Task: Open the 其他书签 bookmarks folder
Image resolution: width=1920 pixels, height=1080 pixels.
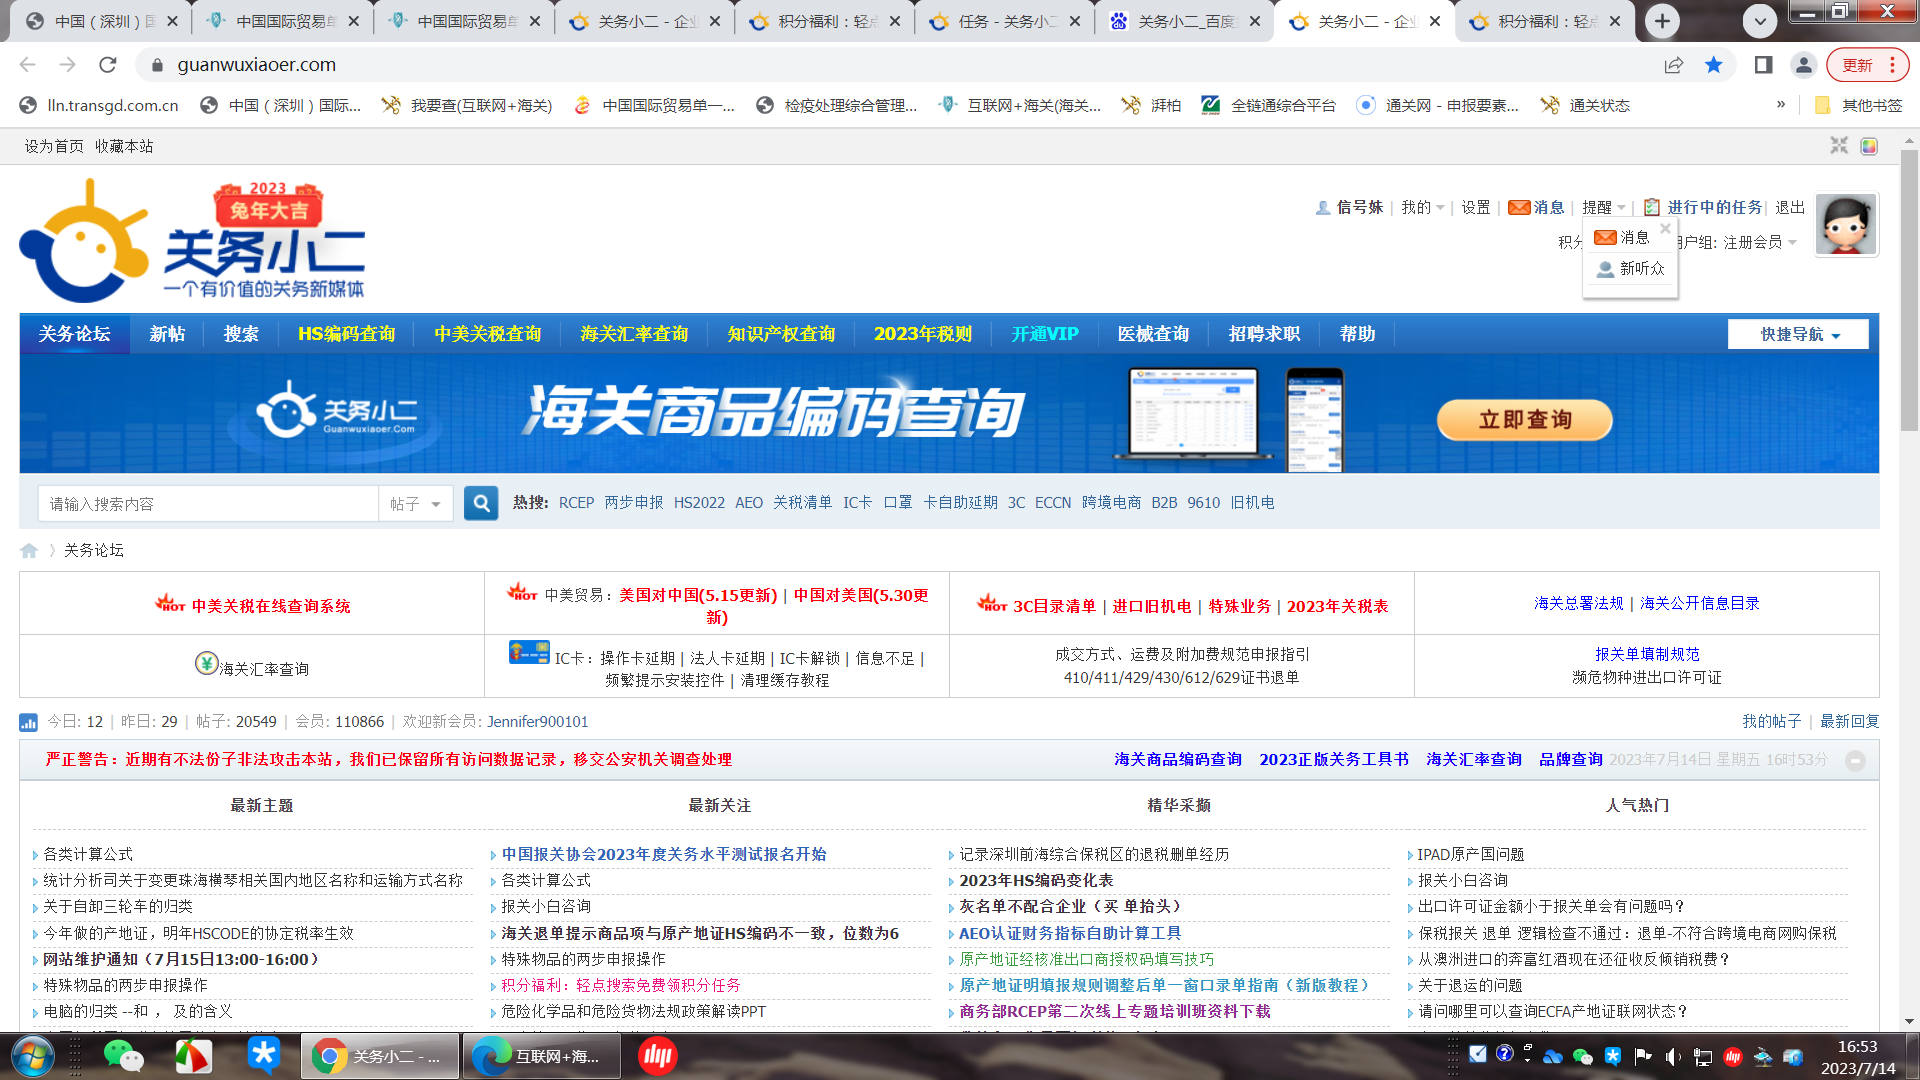Action: click(1858, 105)
